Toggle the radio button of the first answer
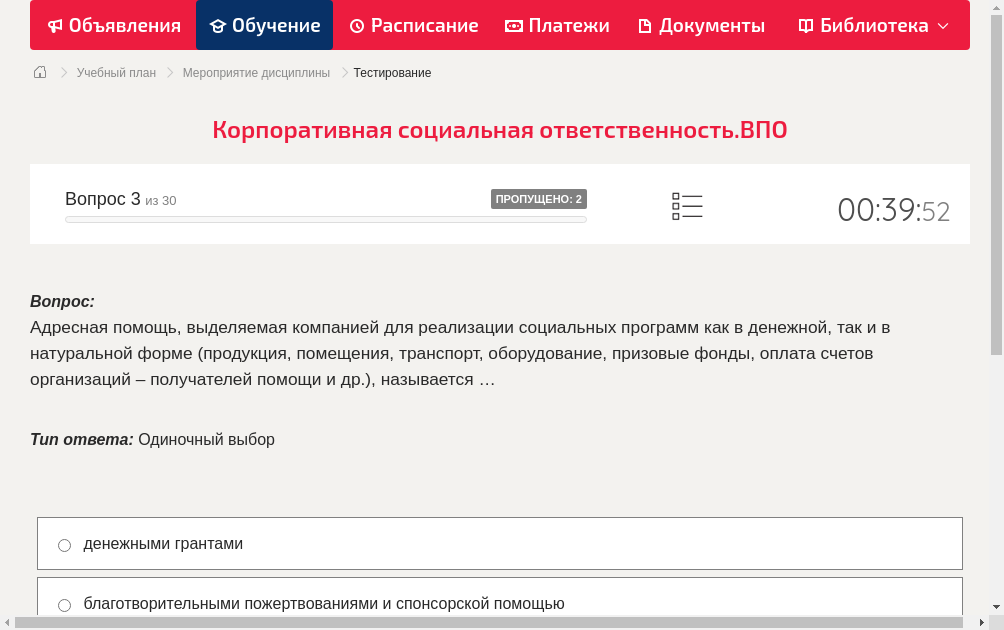 click(64, 544)
